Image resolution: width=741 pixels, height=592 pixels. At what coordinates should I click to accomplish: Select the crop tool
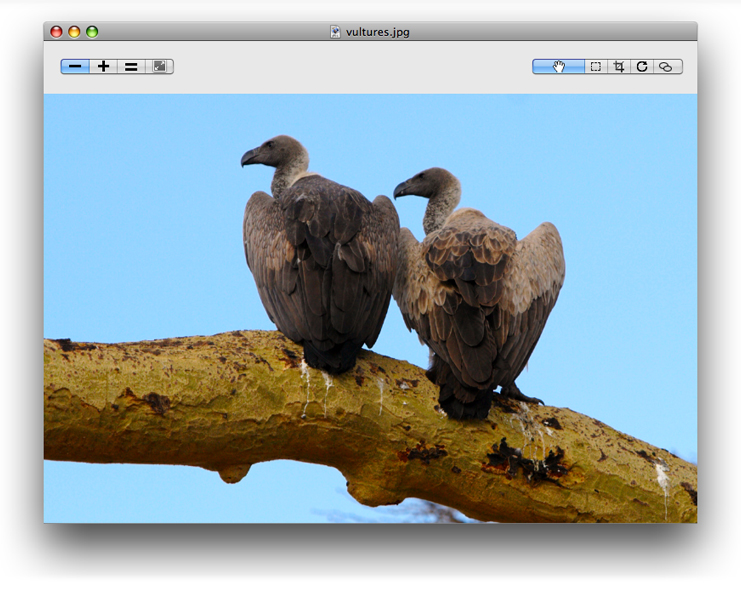tap(619, 67)
